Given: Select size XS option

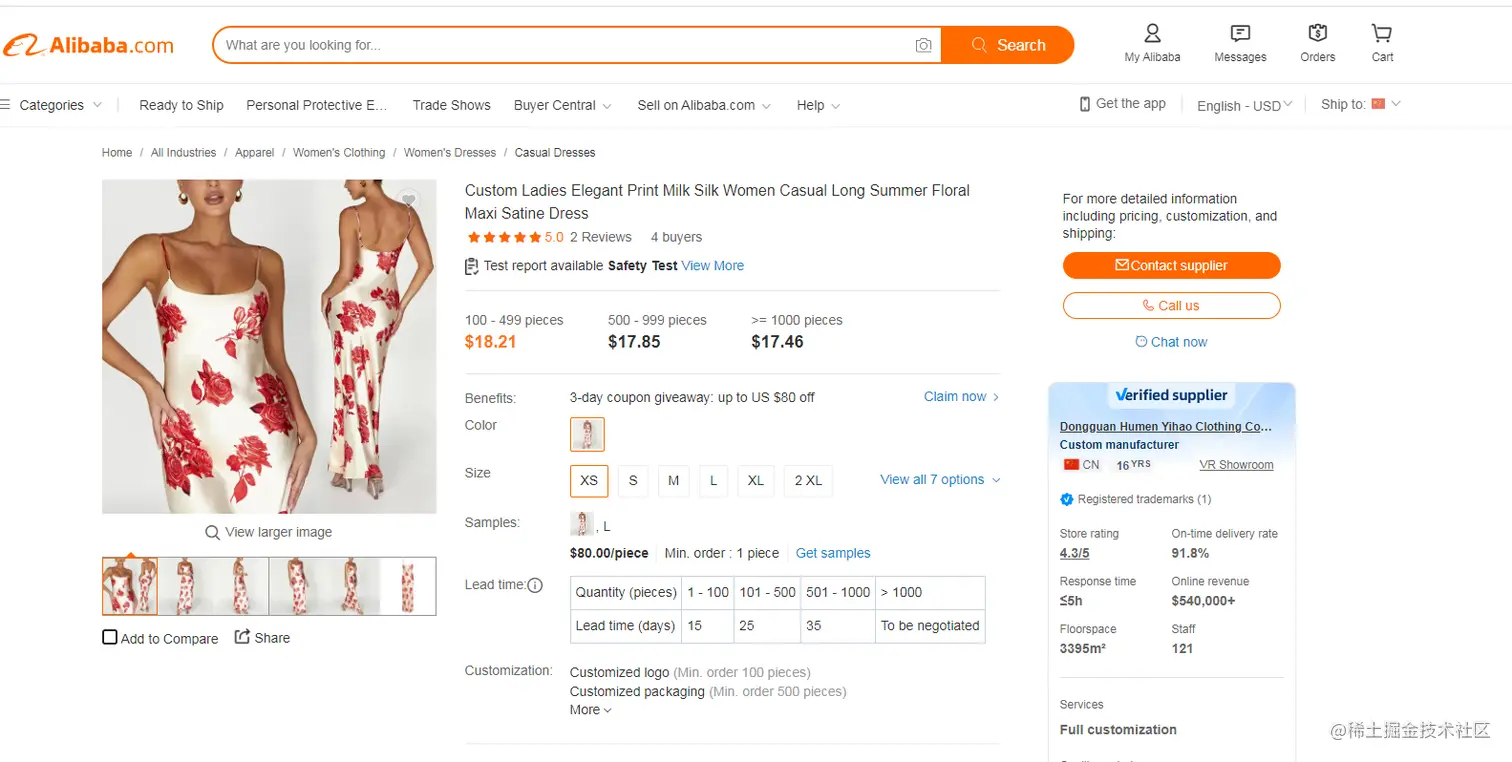Looking at the screenshot, I should (x=589, y=480).
